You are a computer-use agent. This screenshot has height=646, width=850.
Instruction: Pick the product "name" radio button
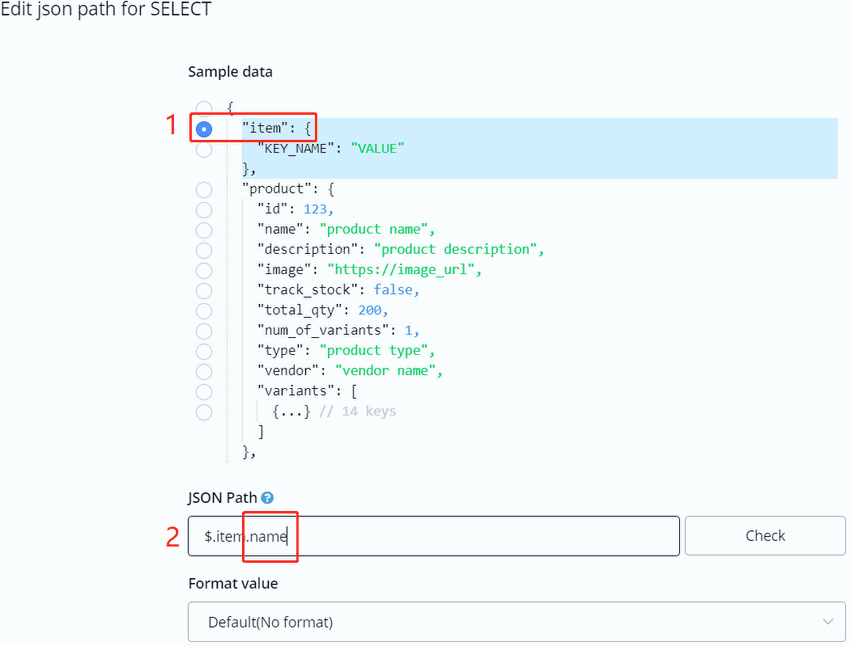point(204,230)
